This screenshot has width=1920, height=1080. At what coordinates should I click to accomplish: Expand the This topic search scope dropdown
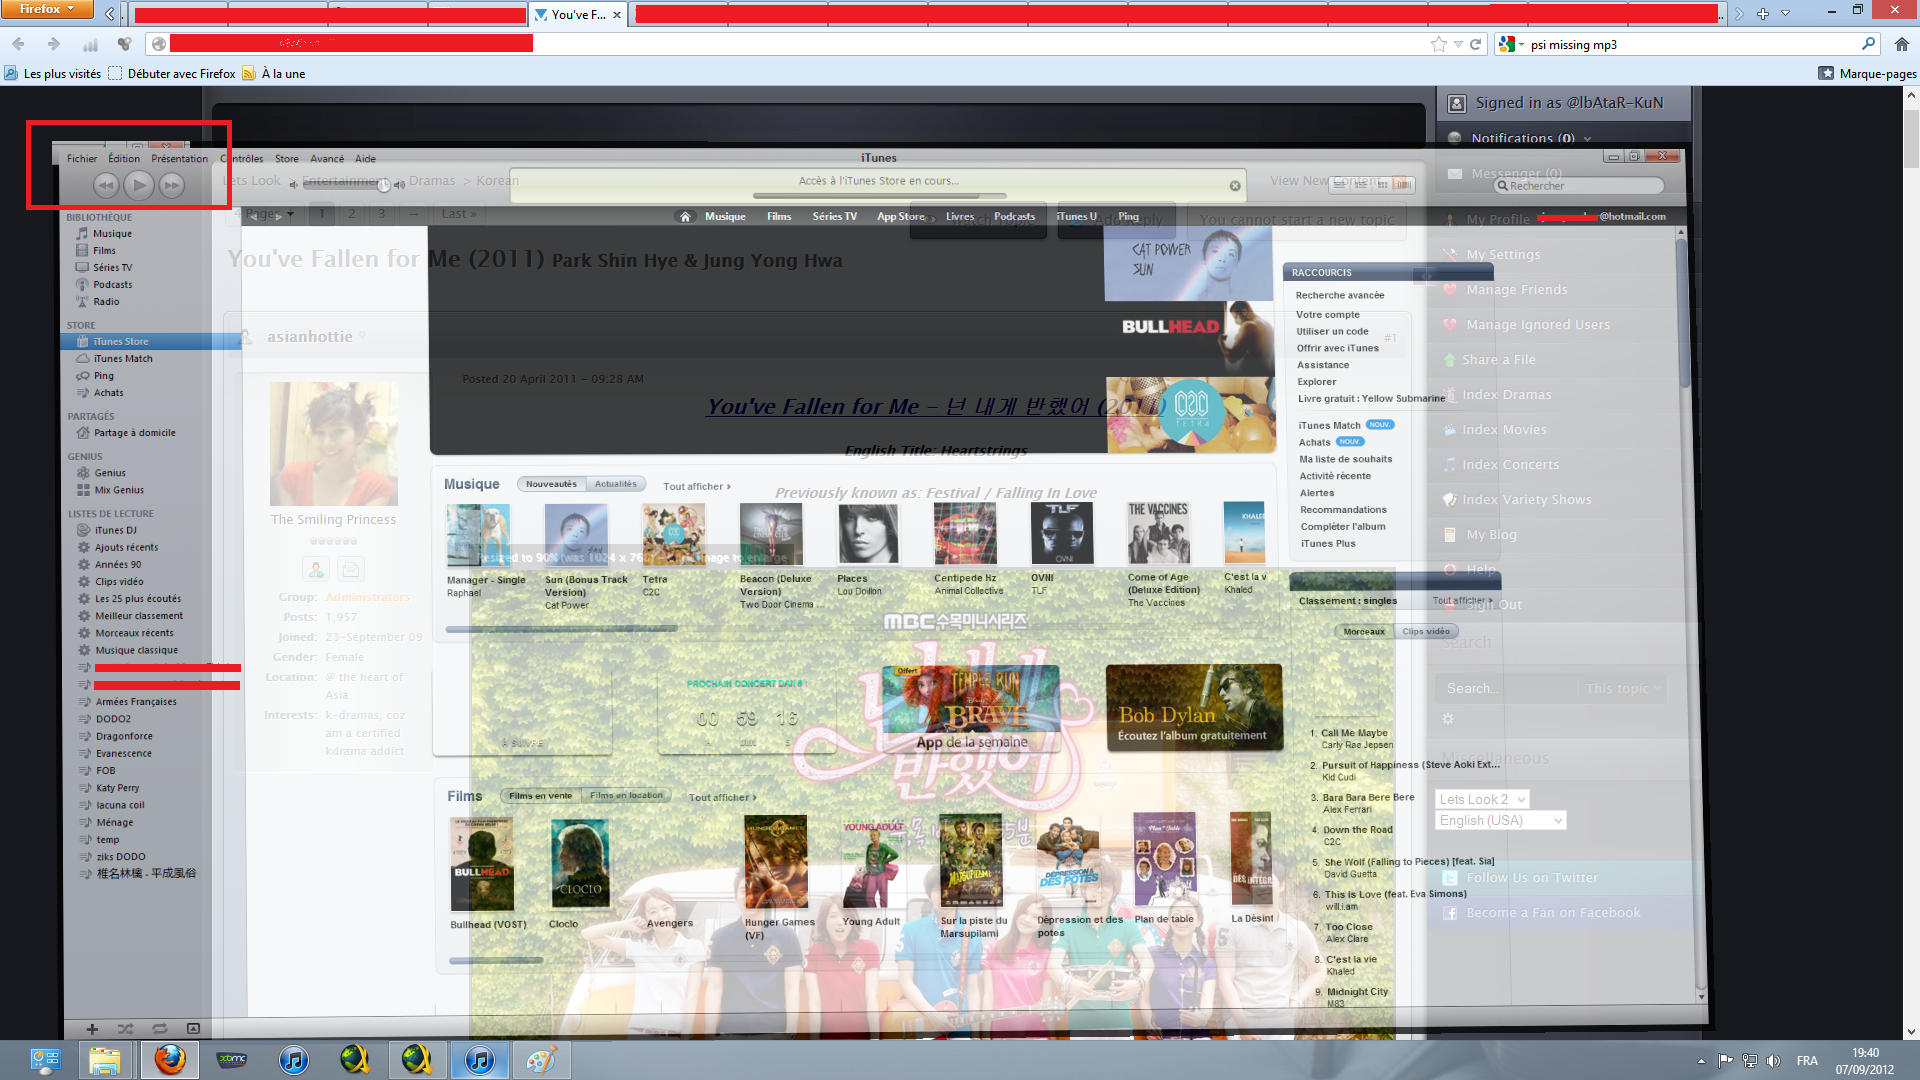click(x=1623, y=689)
